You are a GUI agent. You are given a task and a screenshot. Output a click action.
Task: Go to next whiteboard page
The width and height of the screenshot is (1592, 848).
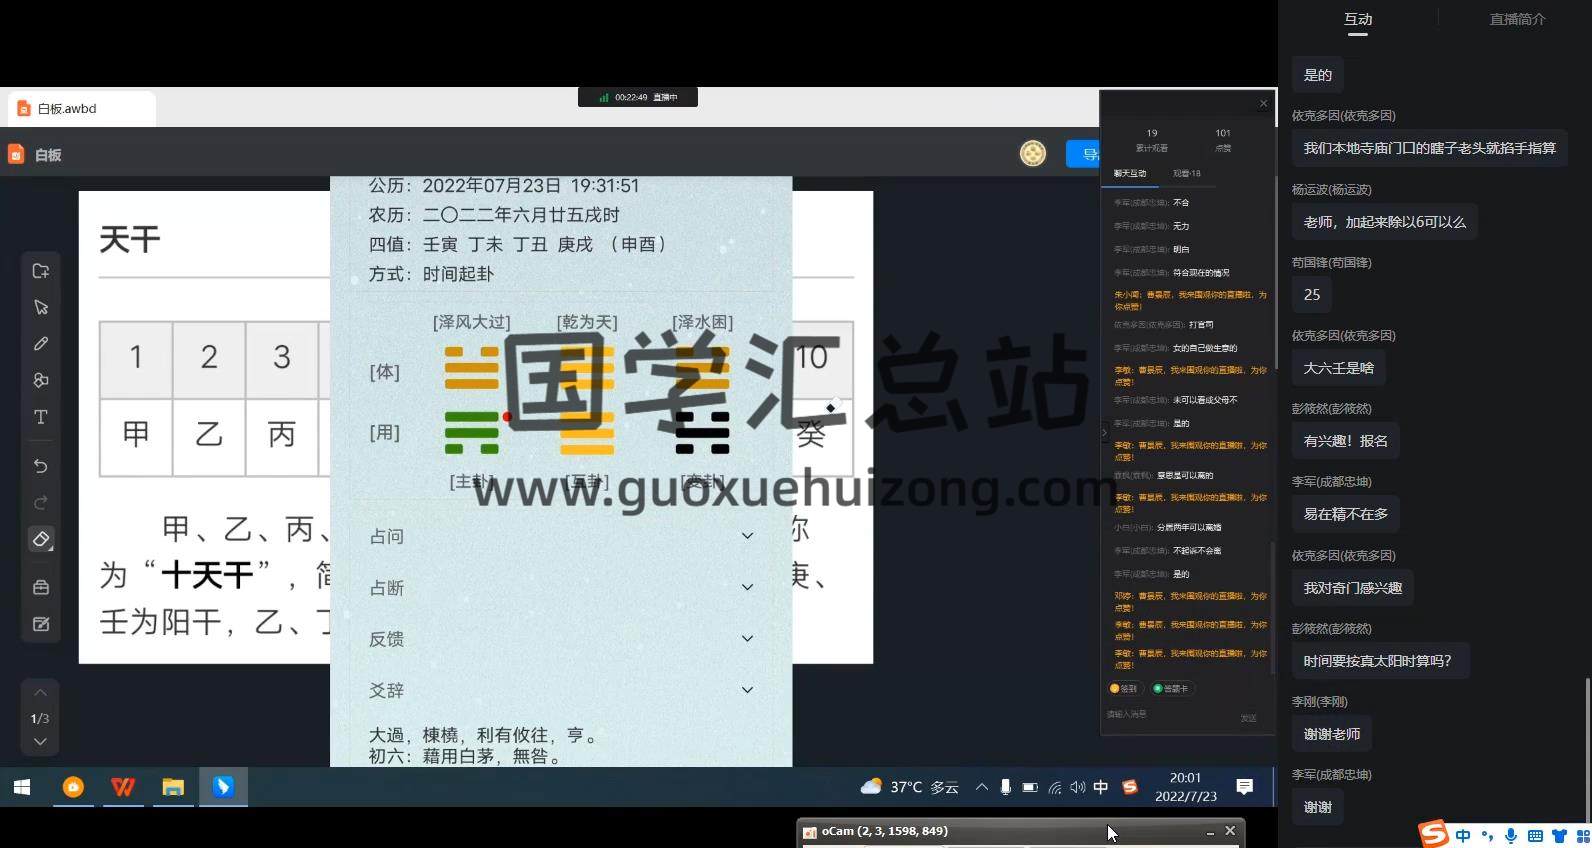(x=40, y=741)
